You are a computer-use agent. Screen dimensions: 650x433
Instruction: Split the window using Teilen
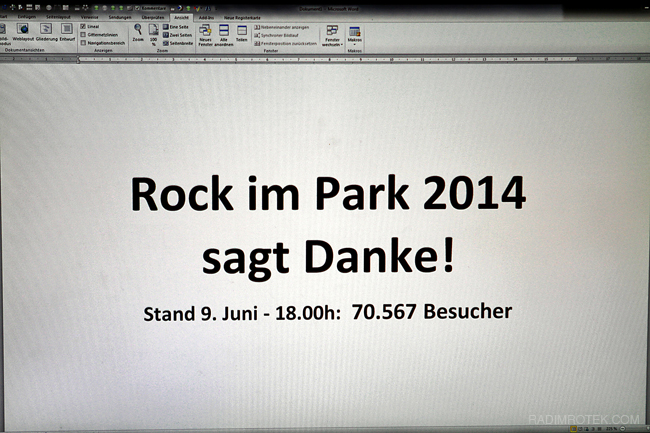click(x=242, y=34)
